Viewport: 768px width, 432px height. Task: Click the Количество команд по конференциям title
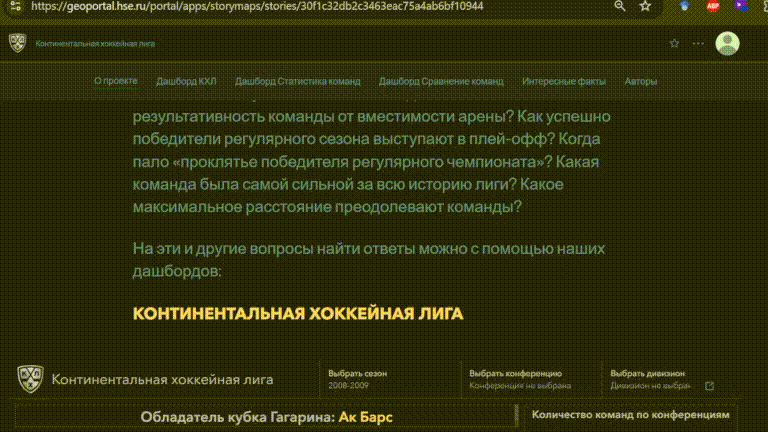coord(630,415)
